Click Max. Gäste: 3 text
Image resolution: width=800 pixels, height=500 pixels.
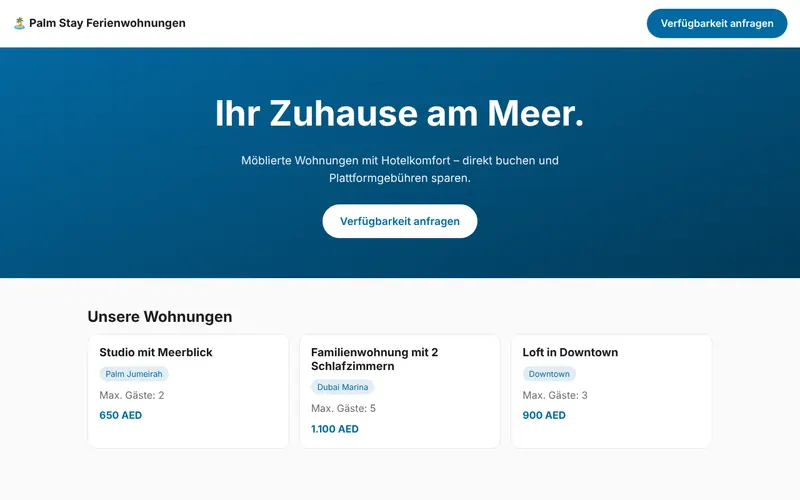(555, 395)
